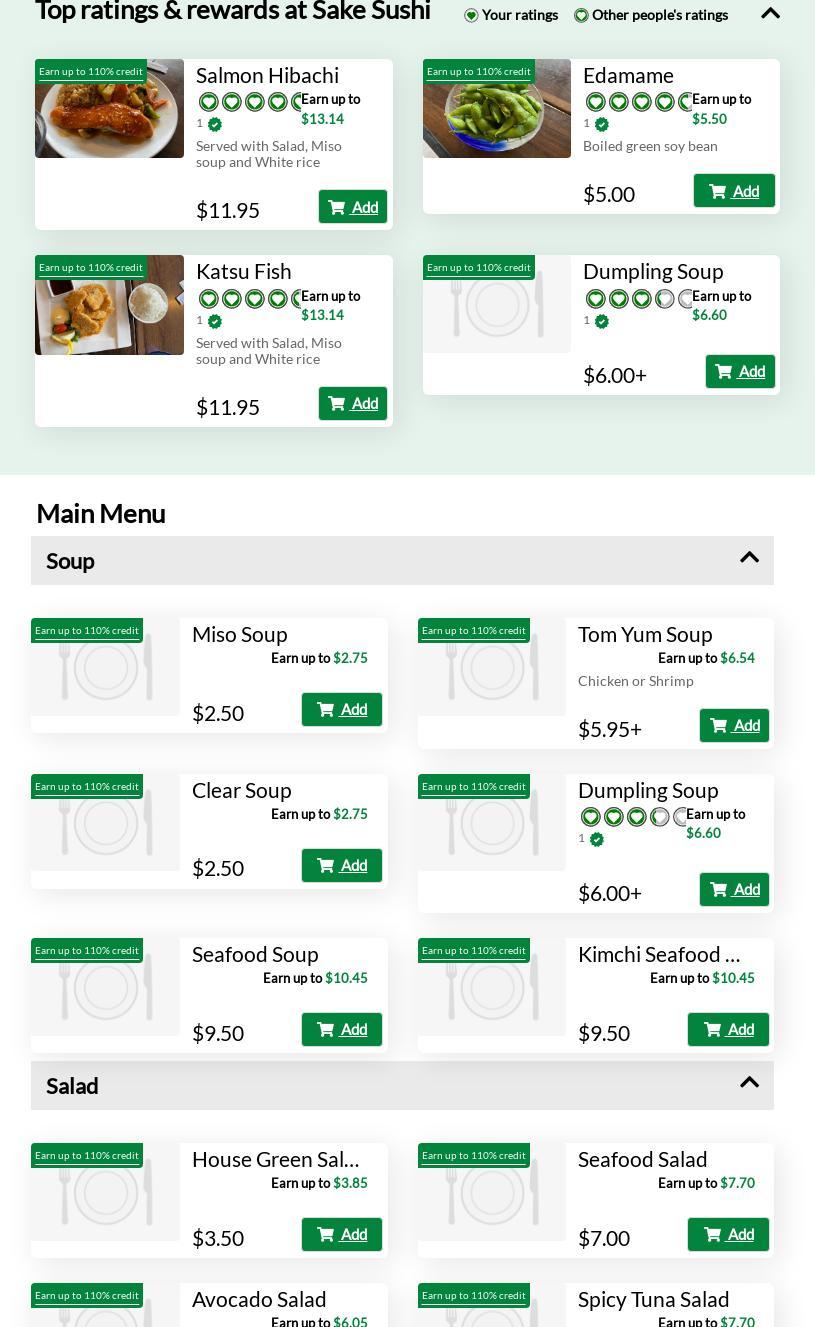Add Salmon Hibachi to cart
Screen dimensions: 815x1327
click(353, 207)
